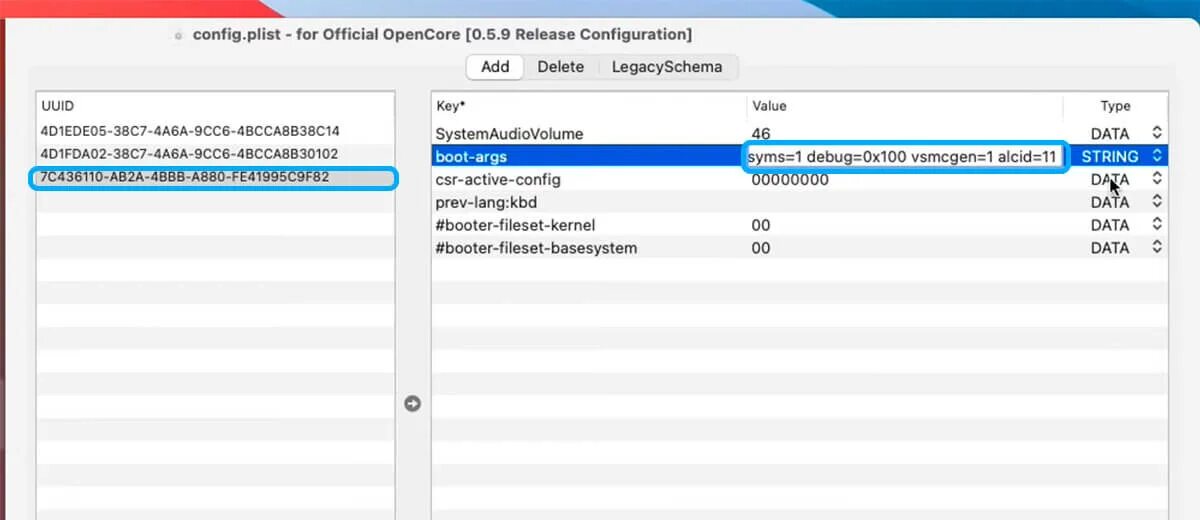Open type dropdown for SystemAudioVolume row
This screenshot has width=1200, height=520.
[1157, 133]
